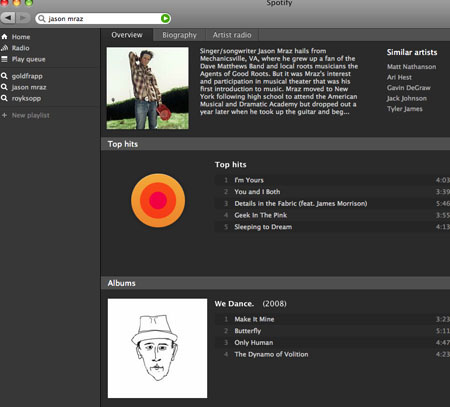Click the We Dance. album title

(234, 304)
